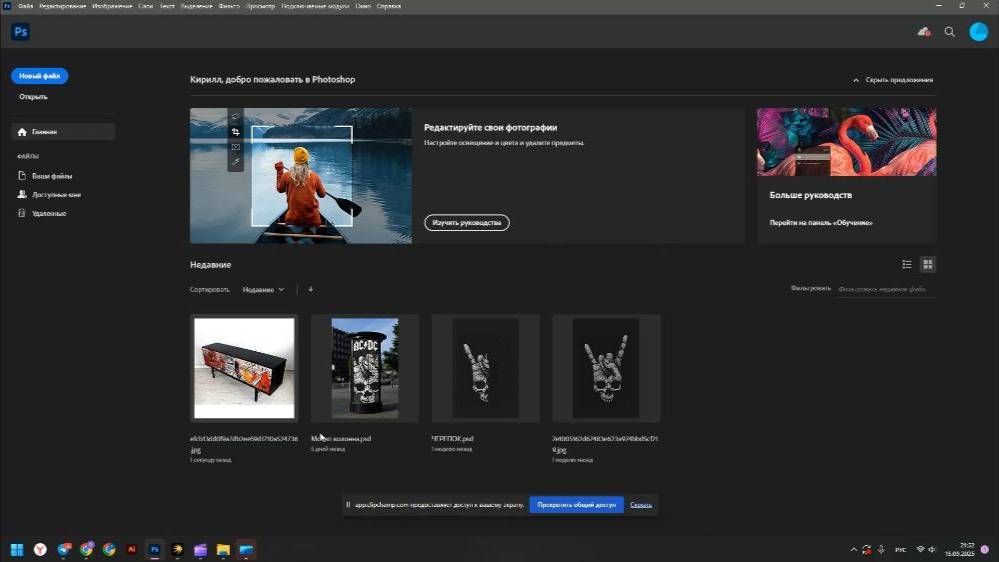Click the Изучить руководства button
Image resolution: width=999 pixels, height=562 pixels.
[x=466, y=222]
